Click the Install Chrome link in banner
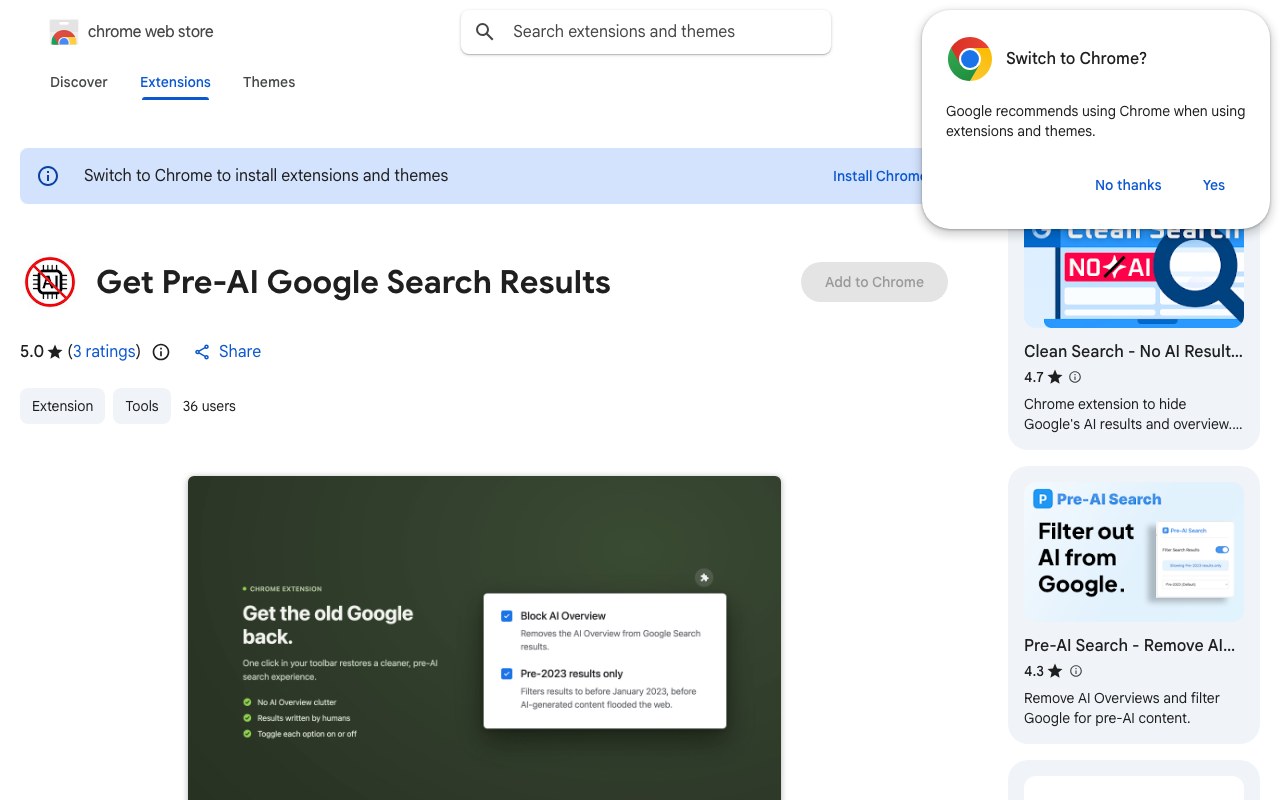Viewport: 1280px width, 800px height. click(x=878, y=176)
